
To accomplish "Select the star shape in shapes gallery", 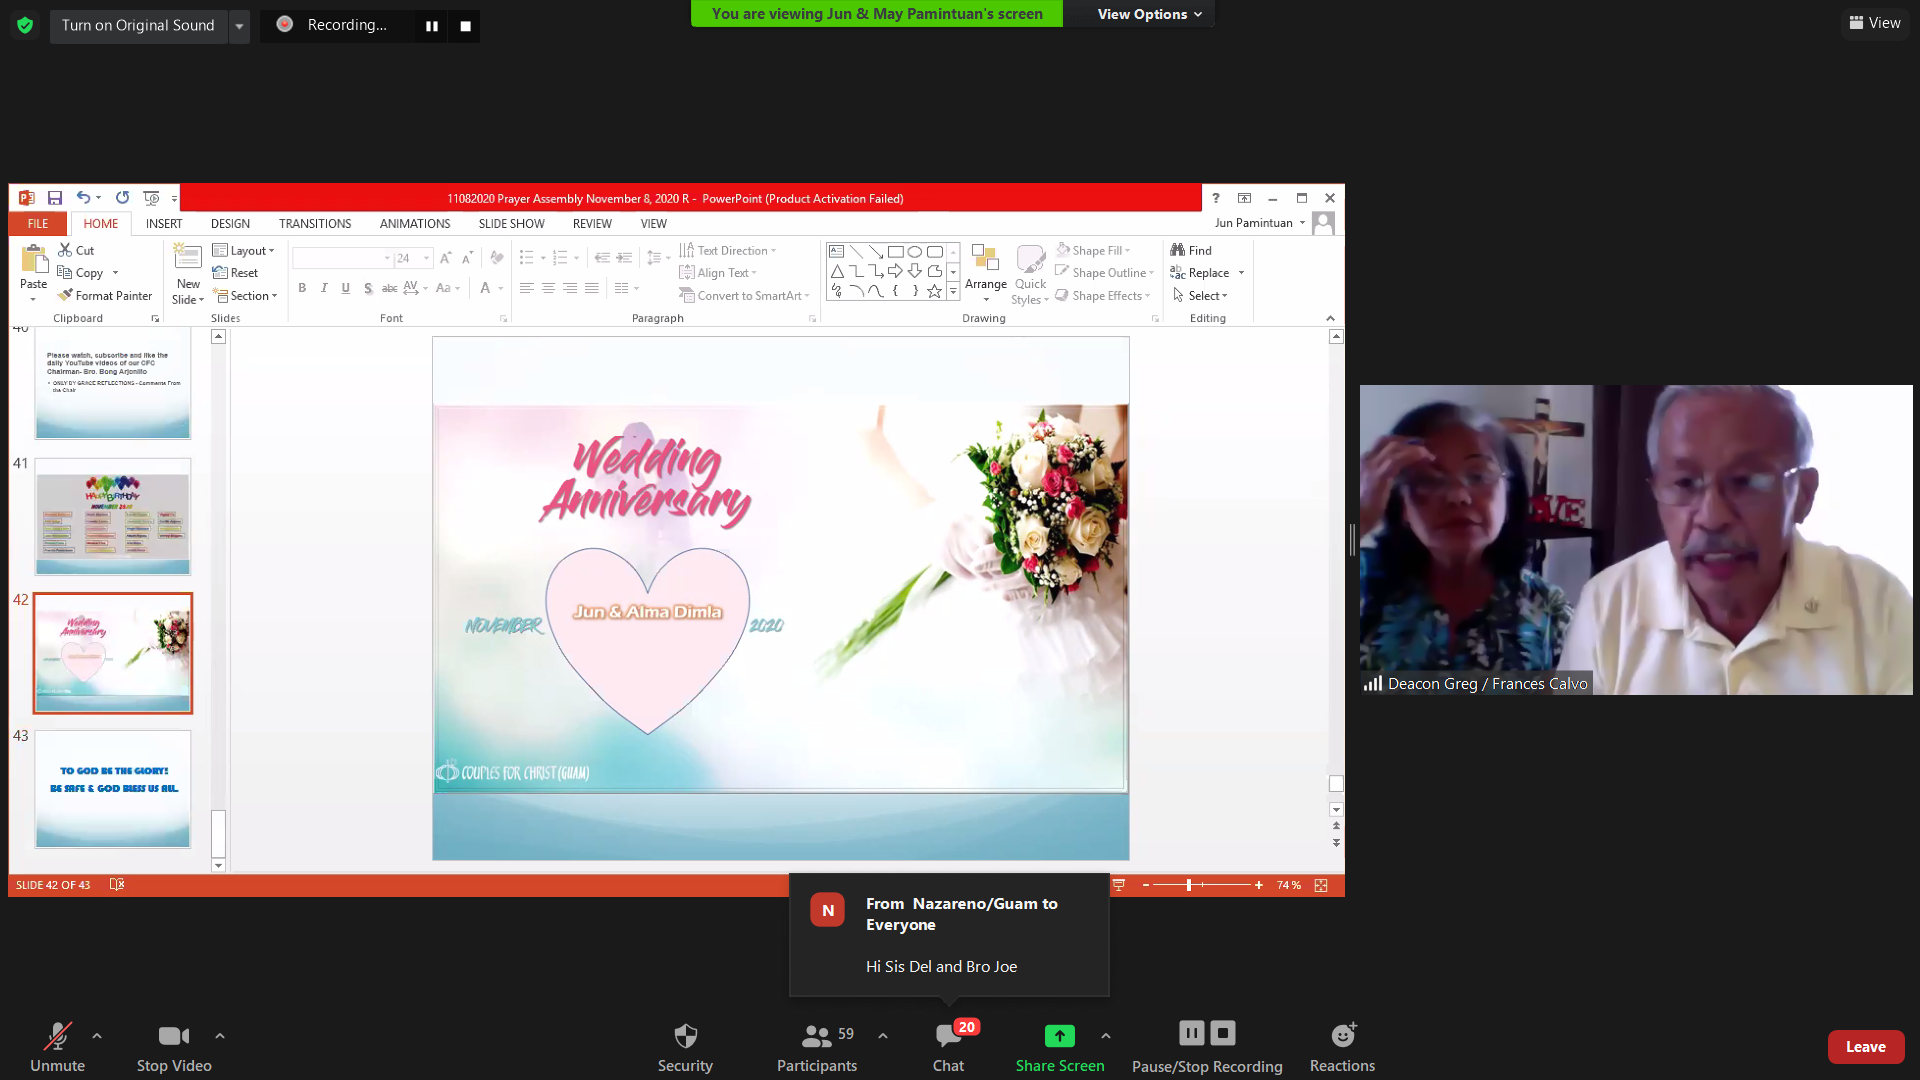I will click(x=934, y=291).
